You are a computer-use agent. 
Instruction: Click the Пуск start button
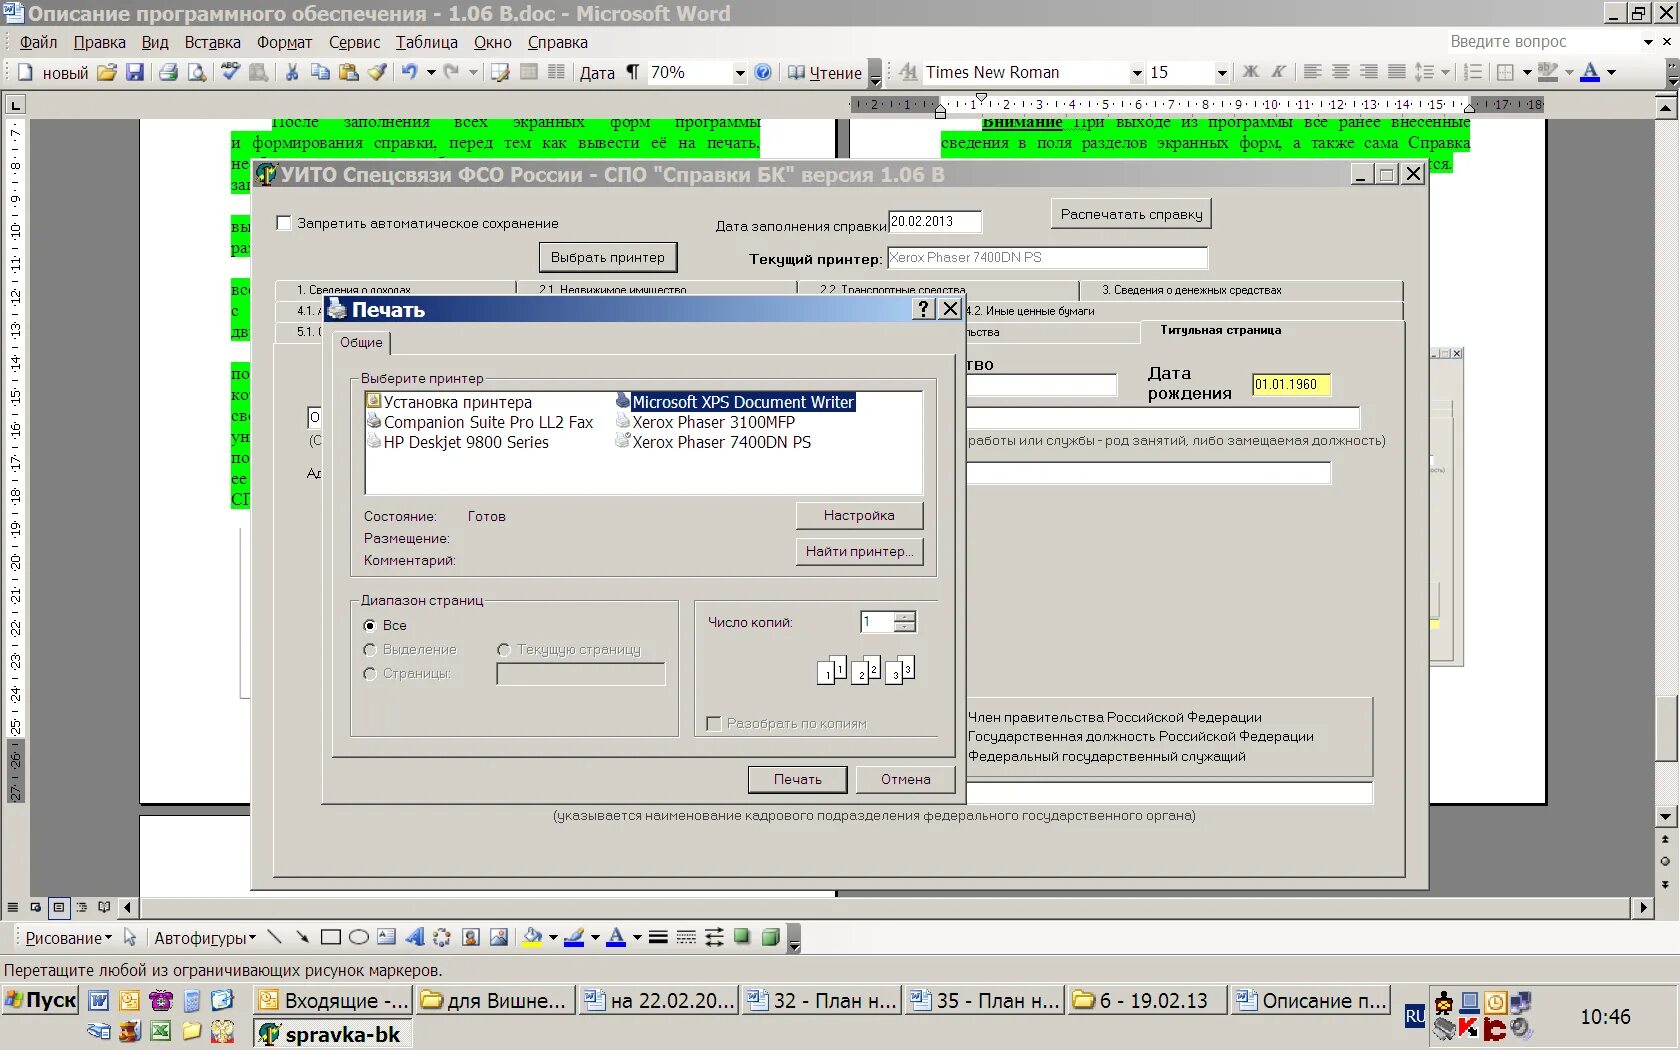(x=40, y=1000)
